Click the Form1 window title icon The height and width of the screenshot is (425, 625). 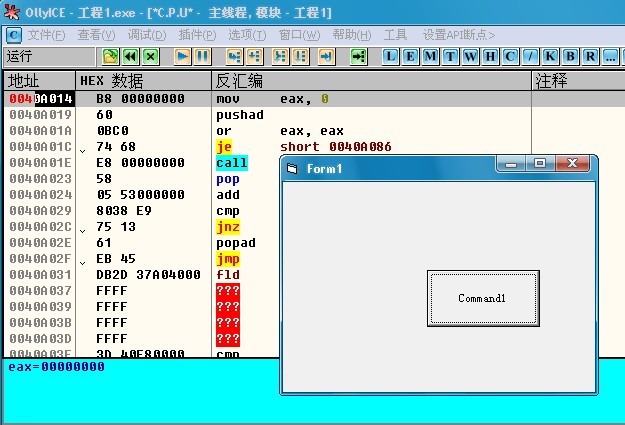(x=292, y=169)
